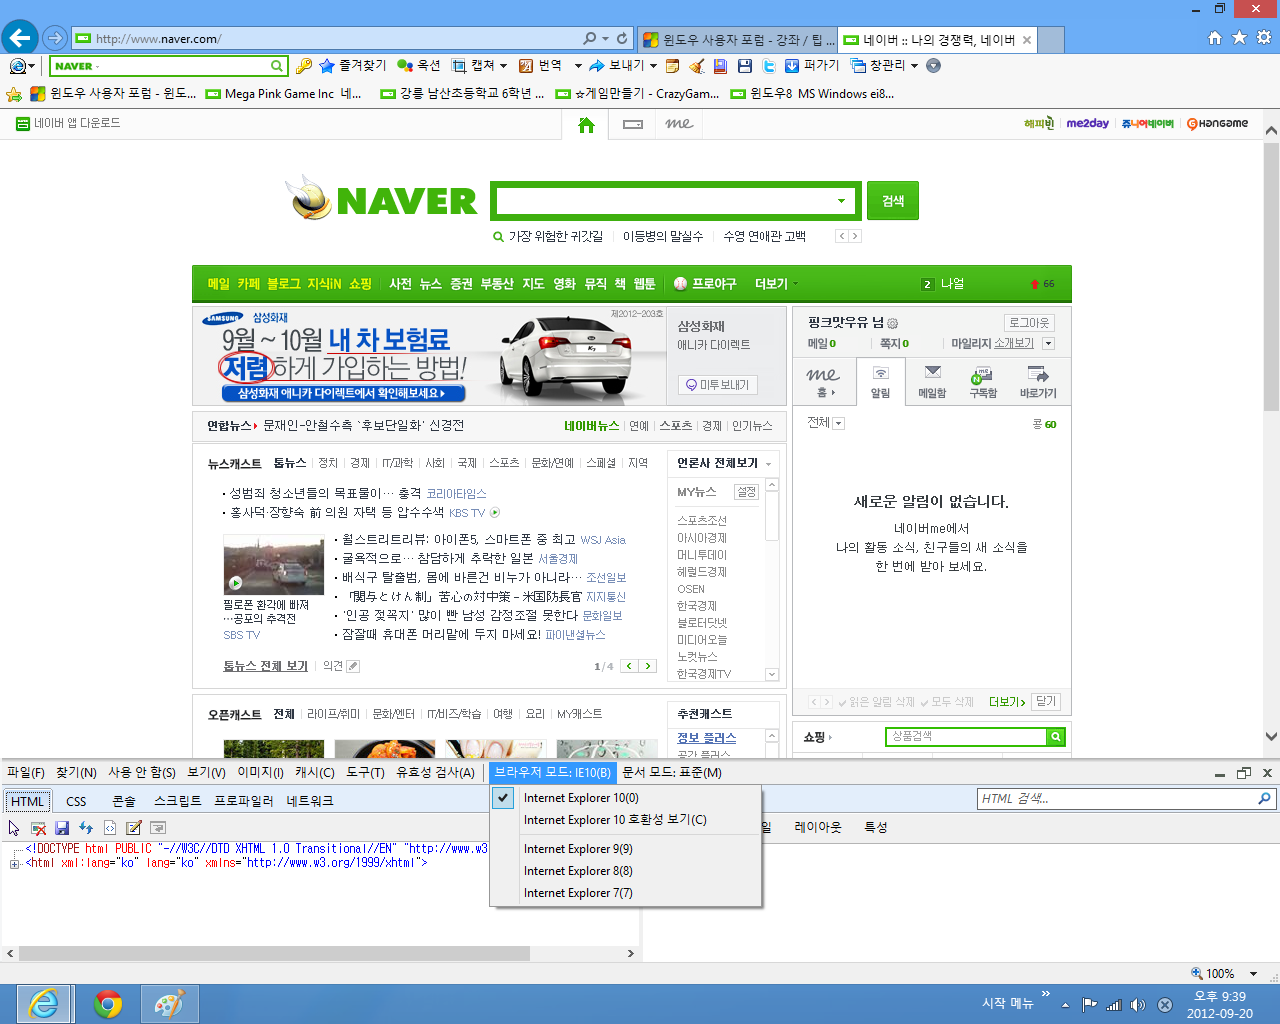The image size is (1280, 1024).
Task: Open 옵션 in the Naver toolbar
Action: click(x=418, y=66)
